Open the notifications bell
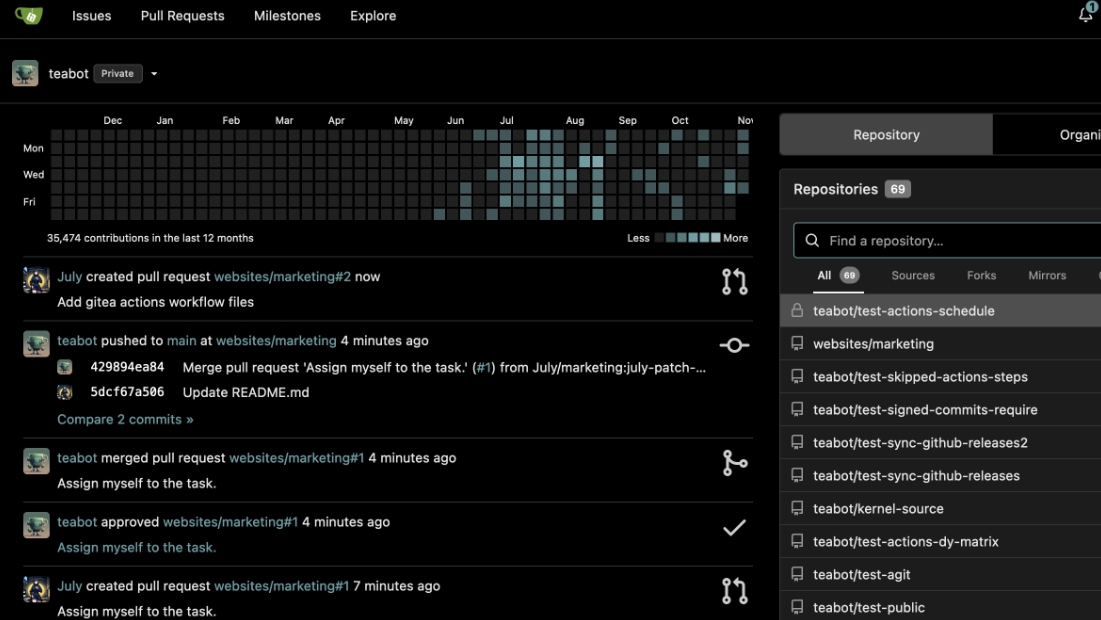1101x620 pixels. coord(1084,15)
